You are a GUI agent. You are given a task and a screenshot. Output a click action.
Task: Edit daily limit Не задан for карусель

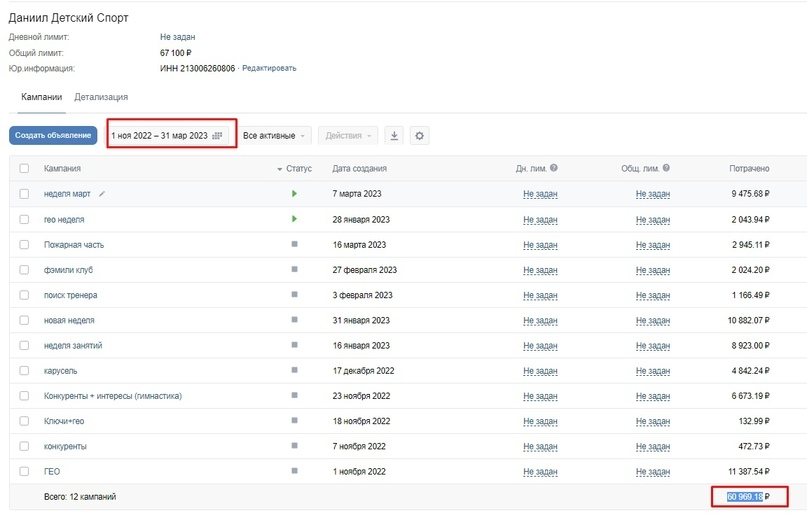click(540, 371)
